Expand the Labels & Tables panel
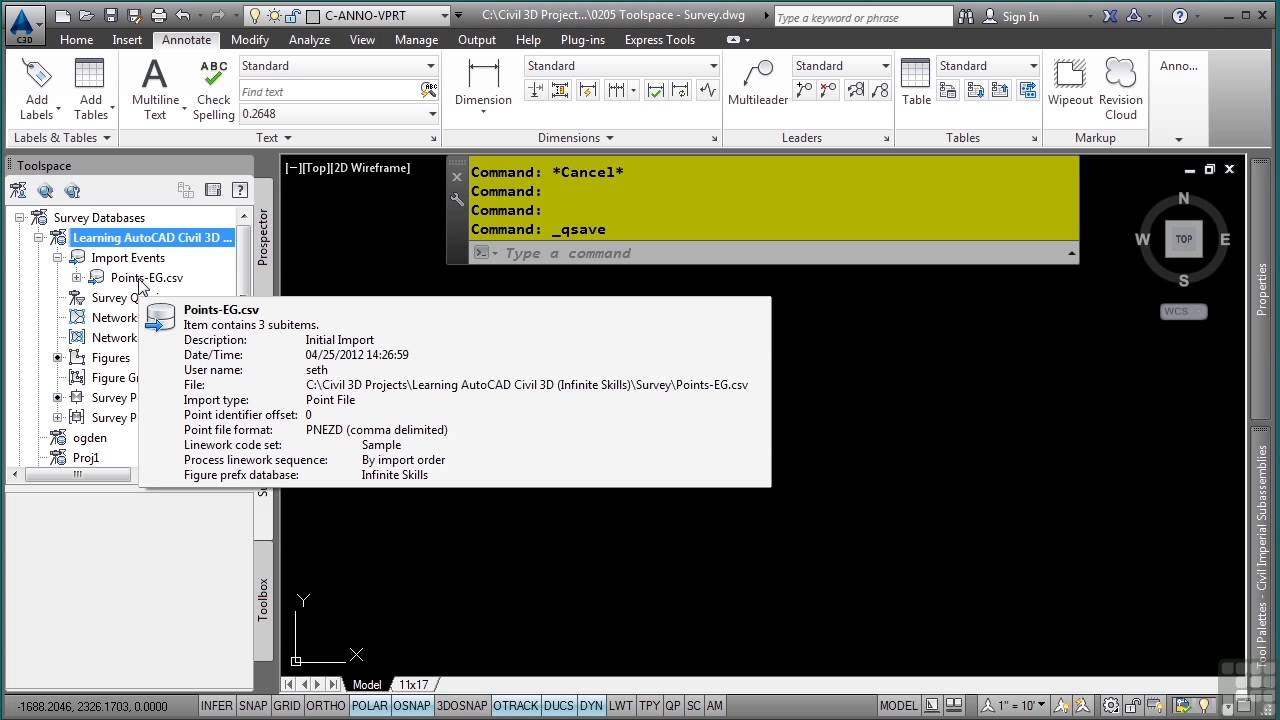 63,138
